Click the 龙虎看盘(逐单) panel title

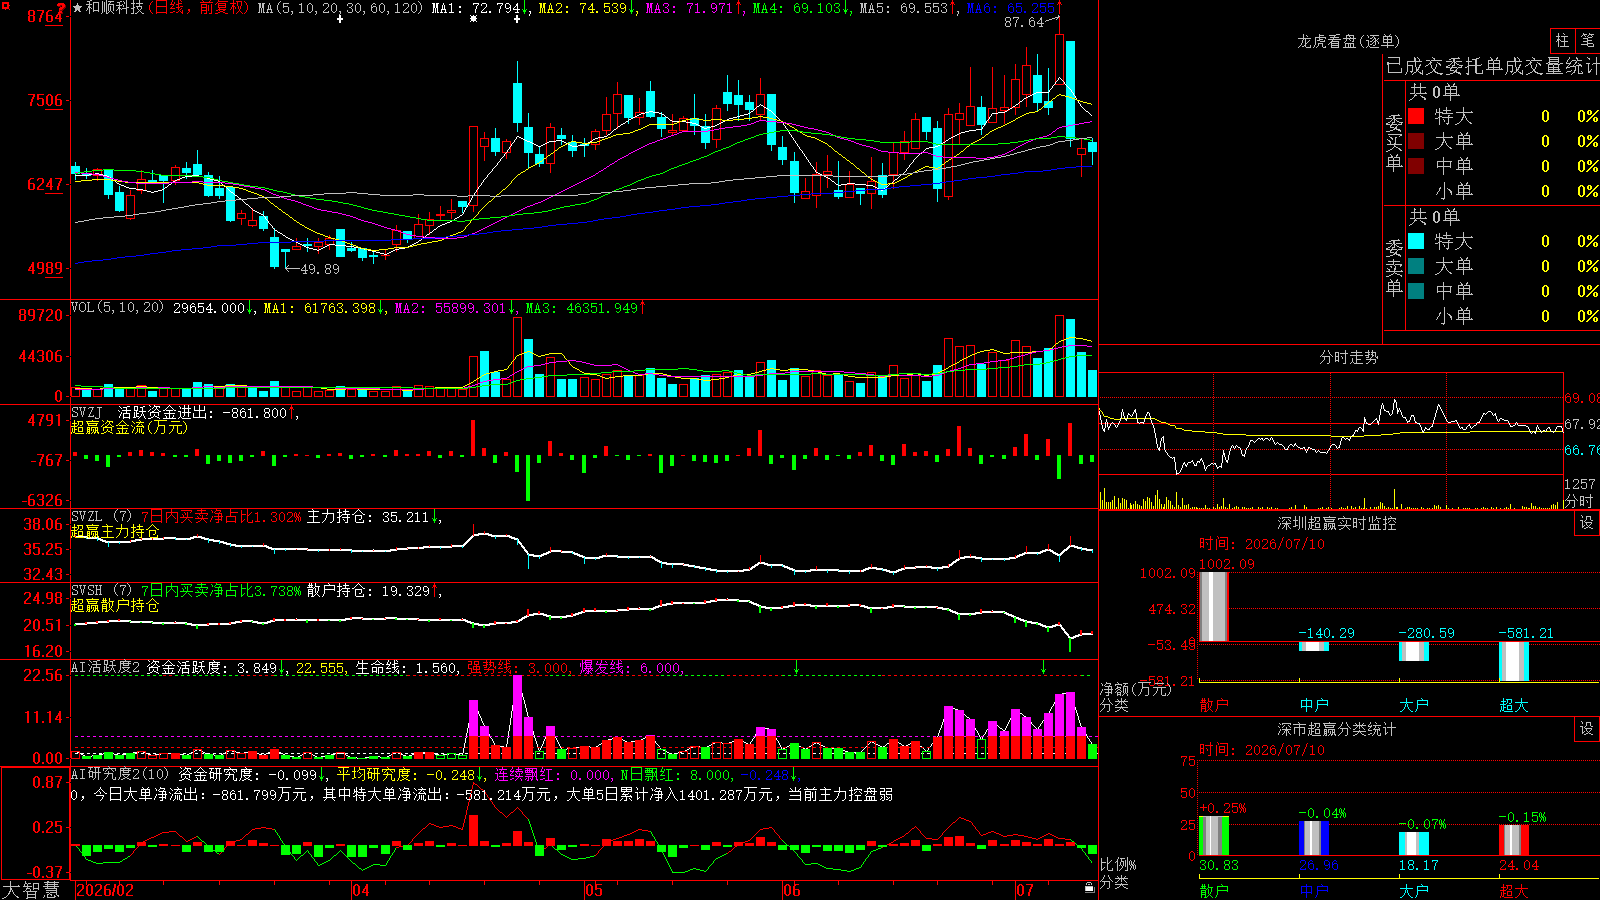pos(1349,41)
